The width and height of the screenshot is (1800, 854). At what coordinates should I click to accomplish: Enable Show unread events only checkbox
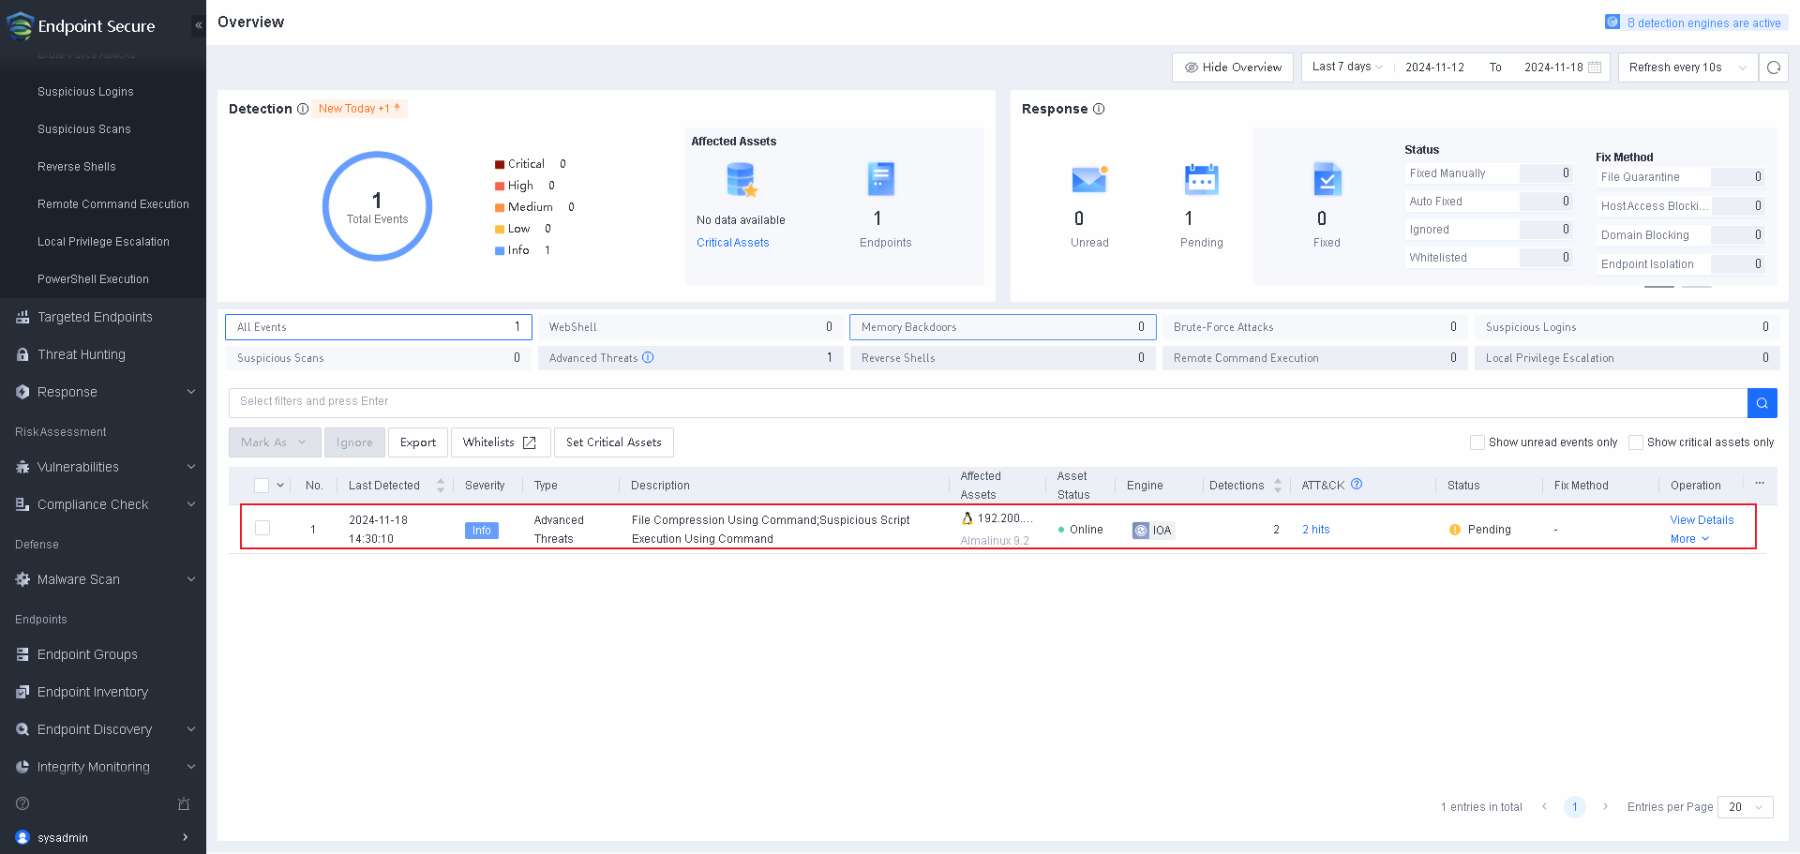pyautogui.click(x=1477, y=442)
